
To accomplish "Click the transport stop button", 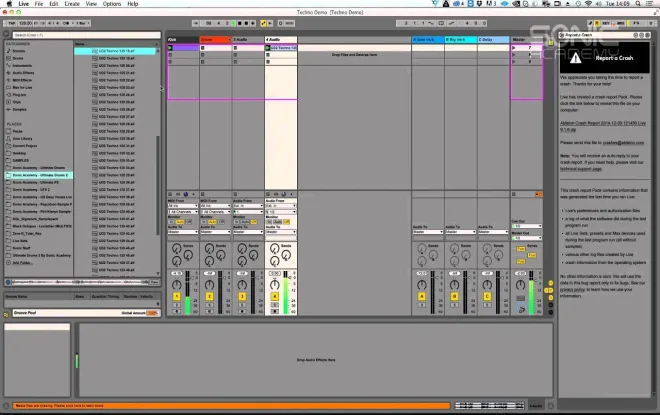I will [x=240, y=23].
